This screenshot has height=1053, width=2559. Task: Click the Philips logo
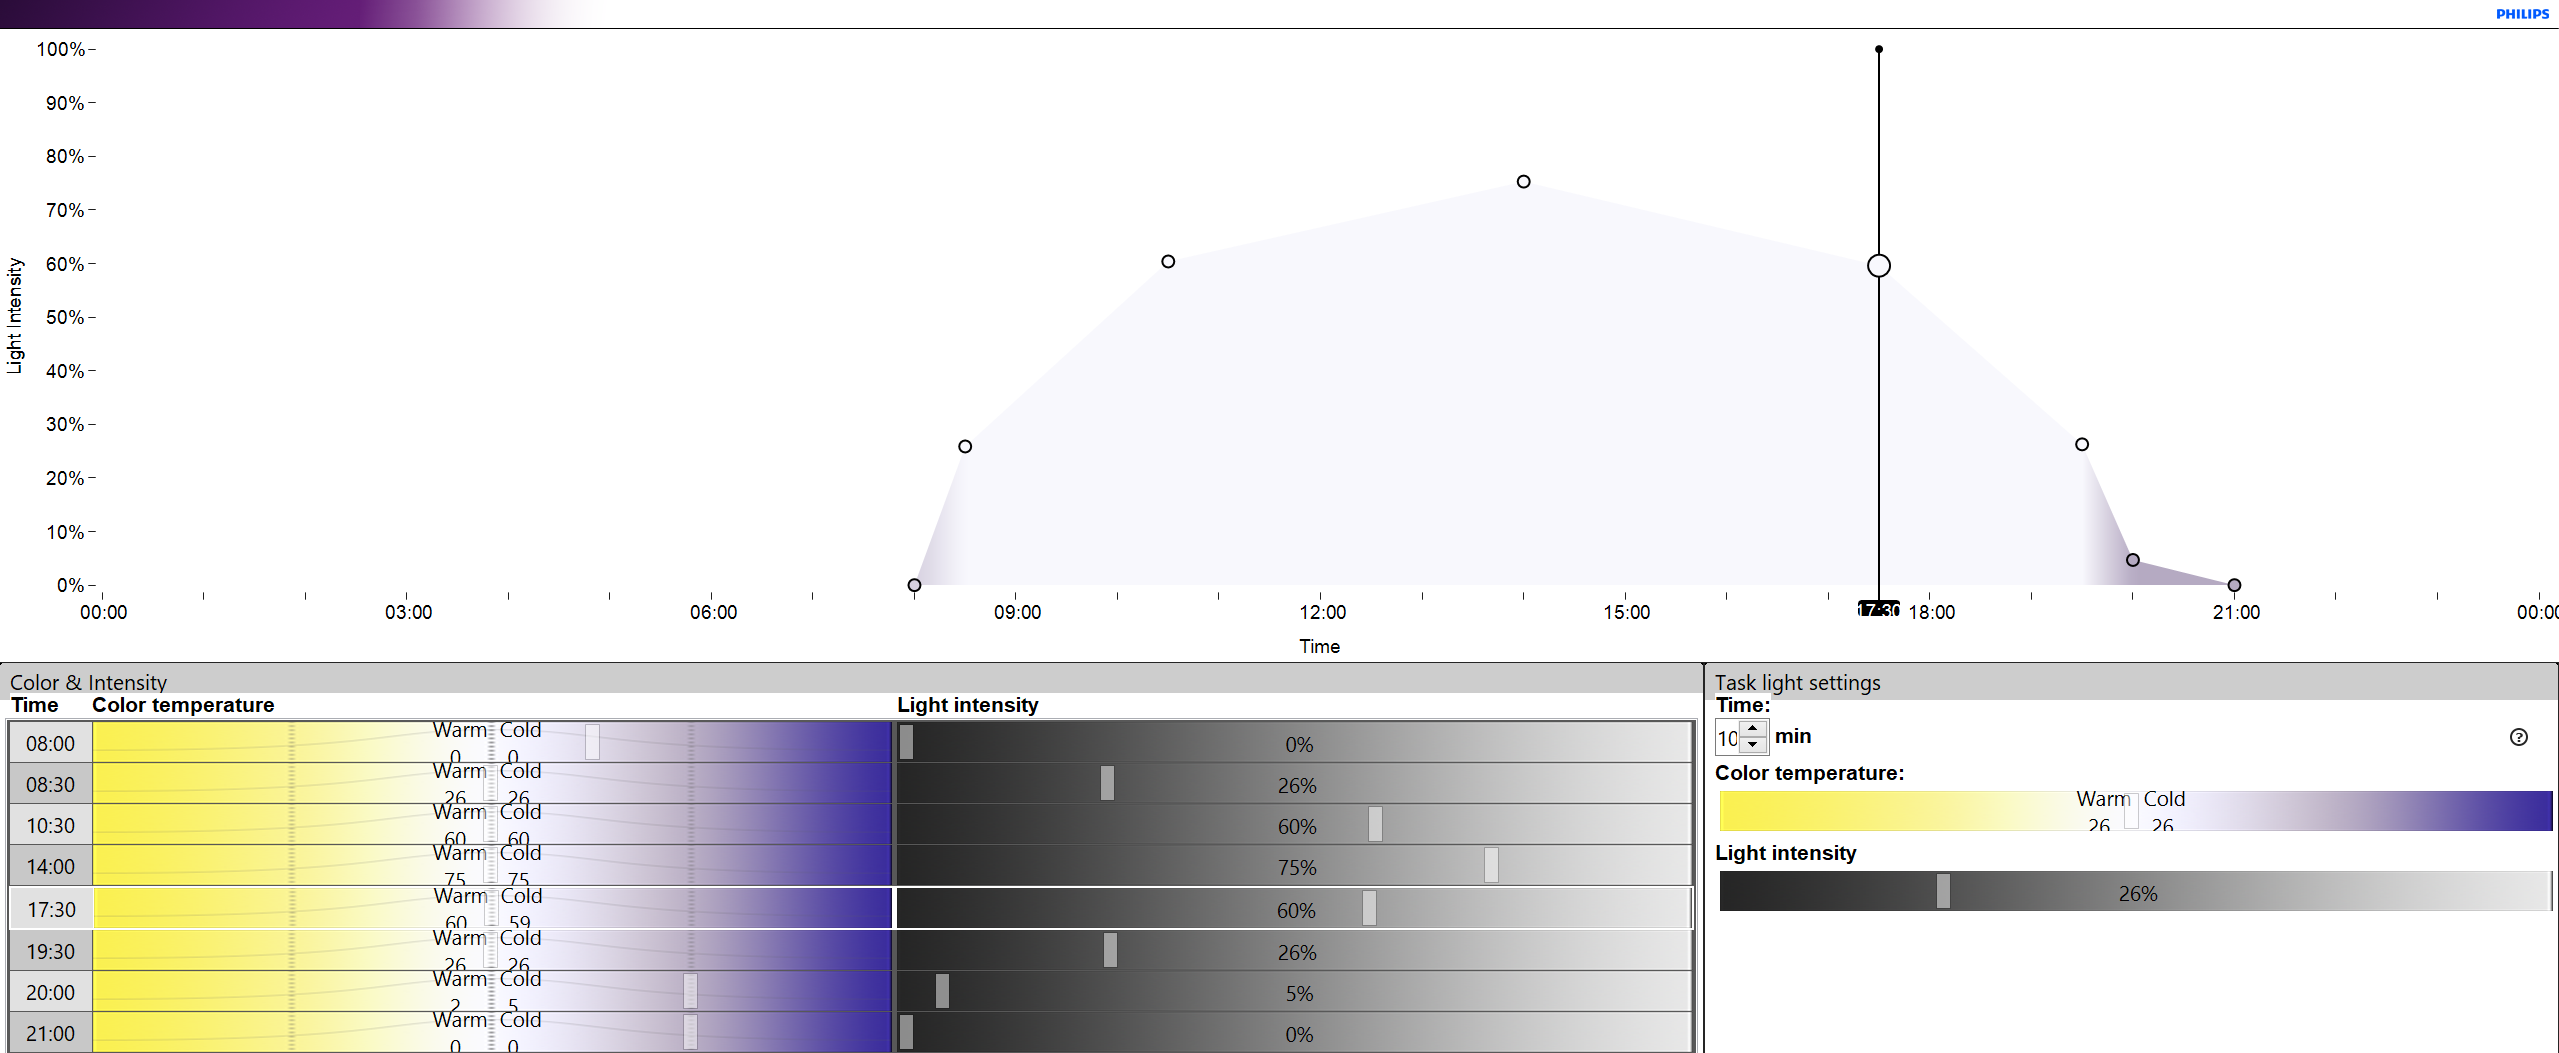click(2522, 14)
